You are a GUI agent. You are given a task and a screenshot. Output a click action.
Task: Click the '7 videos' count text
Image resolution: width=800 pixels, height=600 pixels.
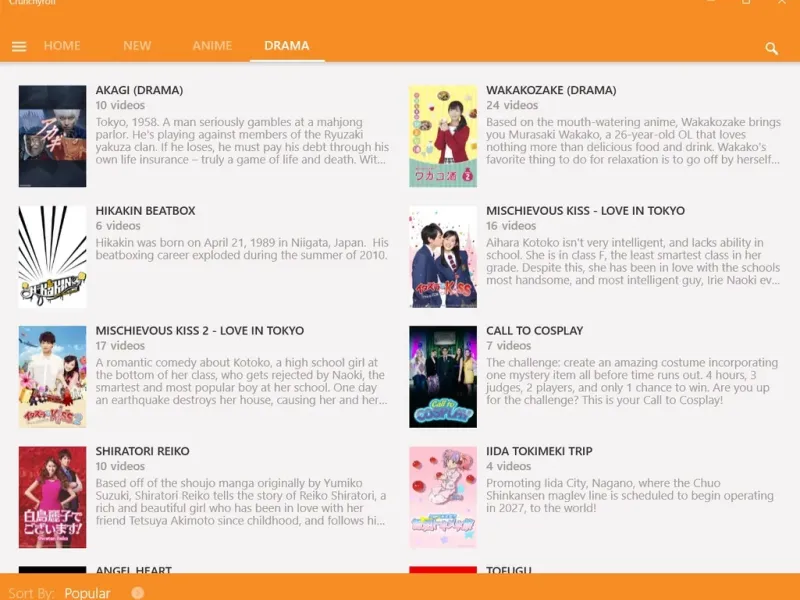[508, 345]
